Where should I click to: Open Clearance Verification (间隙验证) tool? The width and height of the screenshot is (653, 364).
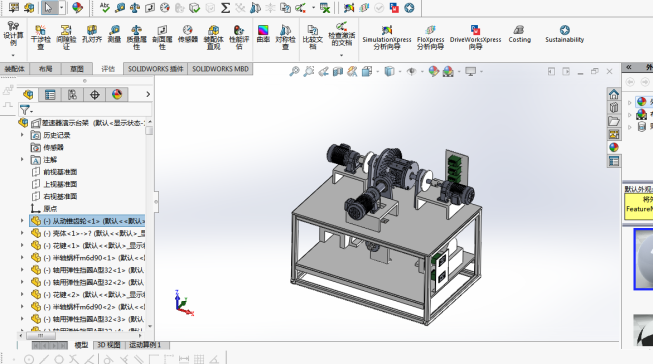coord(66,37)
